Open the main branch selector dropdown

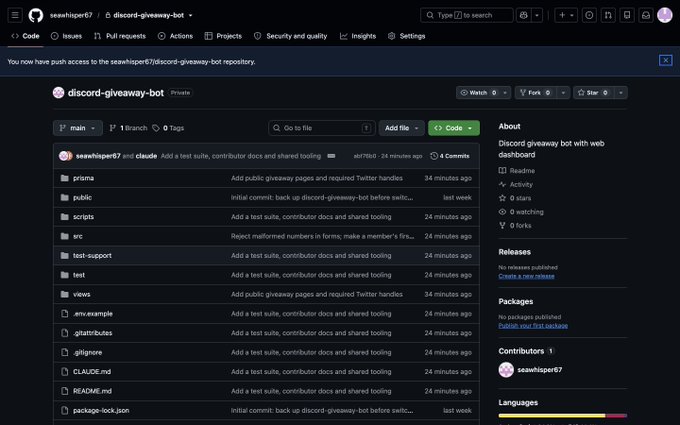point(78,128)
